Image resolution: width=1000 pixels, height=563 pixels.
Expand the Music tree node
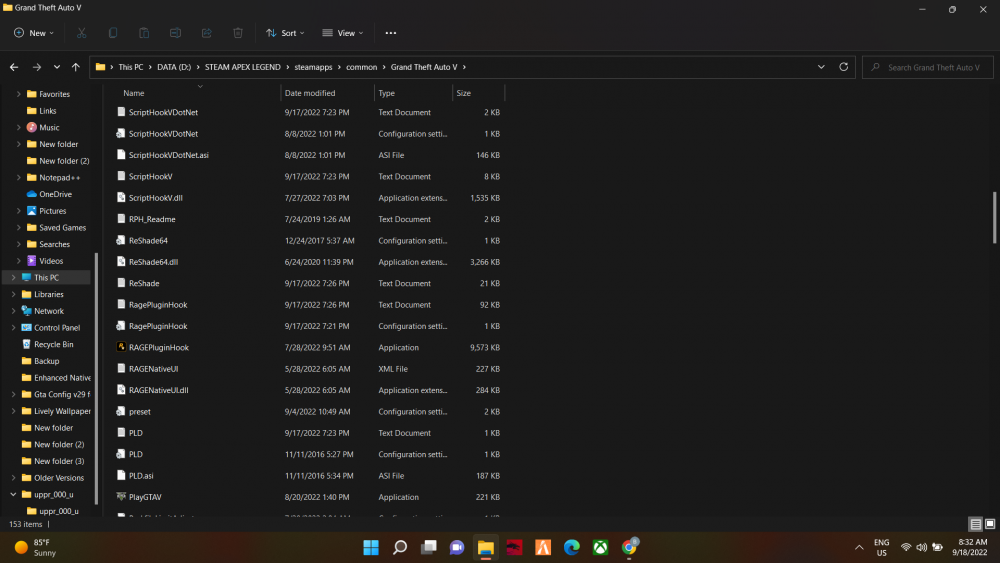coord(18,128)
